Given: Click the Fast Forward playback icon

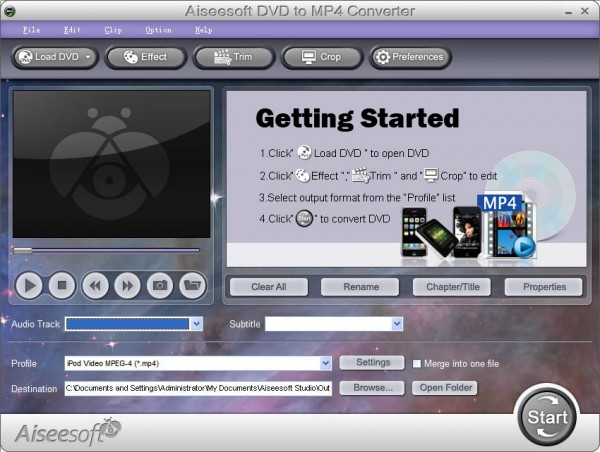Looking at the screenshot, I should (x=127, y=285).
